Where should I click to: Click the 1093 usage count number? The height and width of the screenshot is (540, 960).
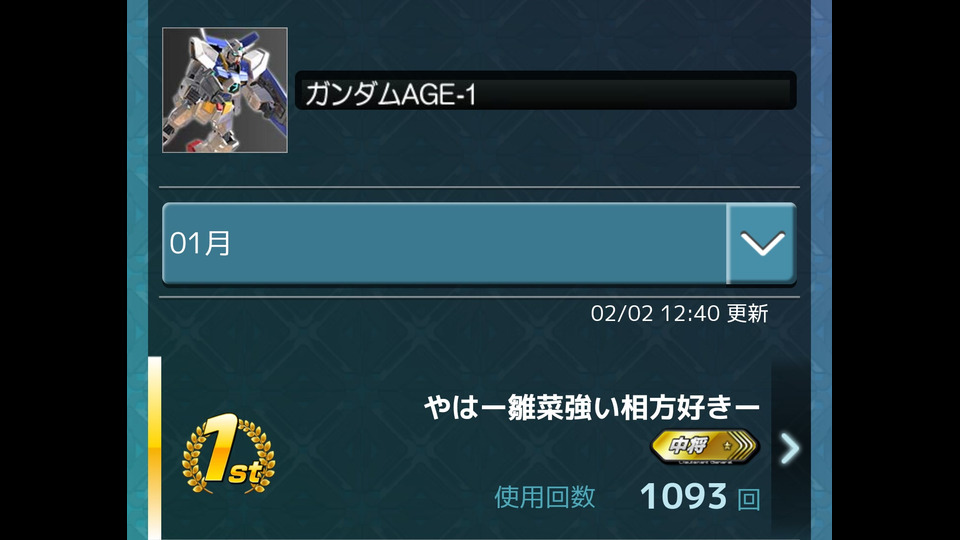point(683,496)
